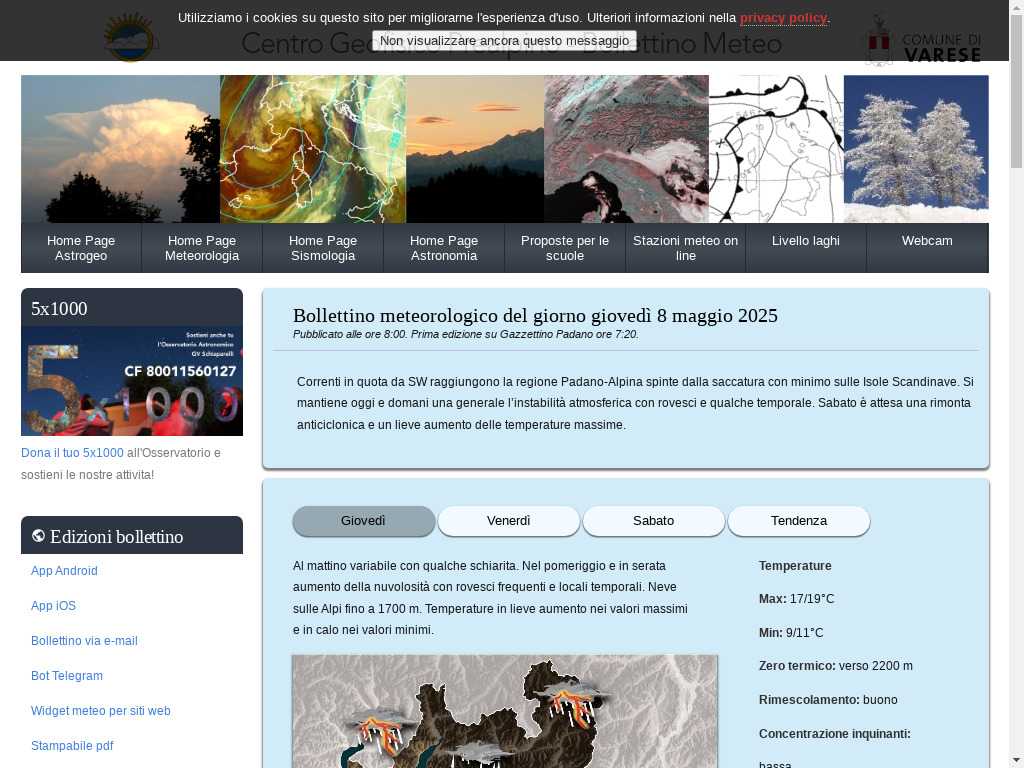
Task: Open the Webcam menu item
Action: click(927, 248)
